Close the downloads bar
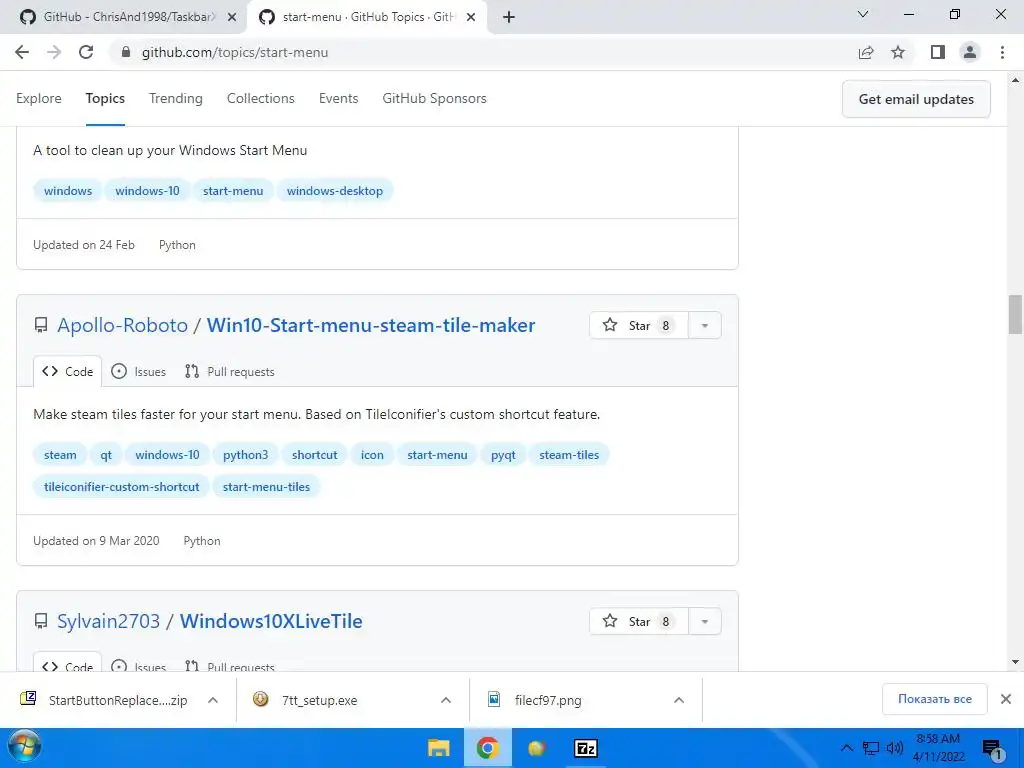Viewport: 1024px width, 768px height. click(x=1006, y=699)
